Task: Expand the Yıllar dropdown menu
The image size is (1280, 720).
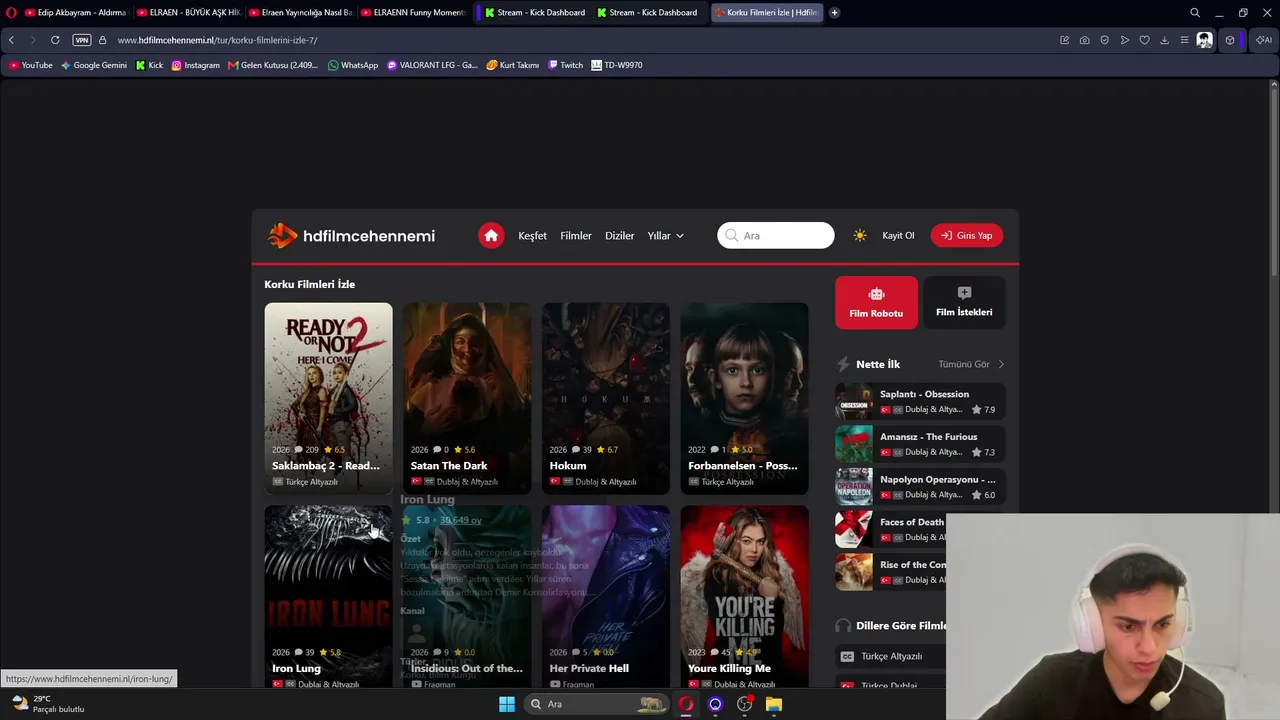Action: 665,236
